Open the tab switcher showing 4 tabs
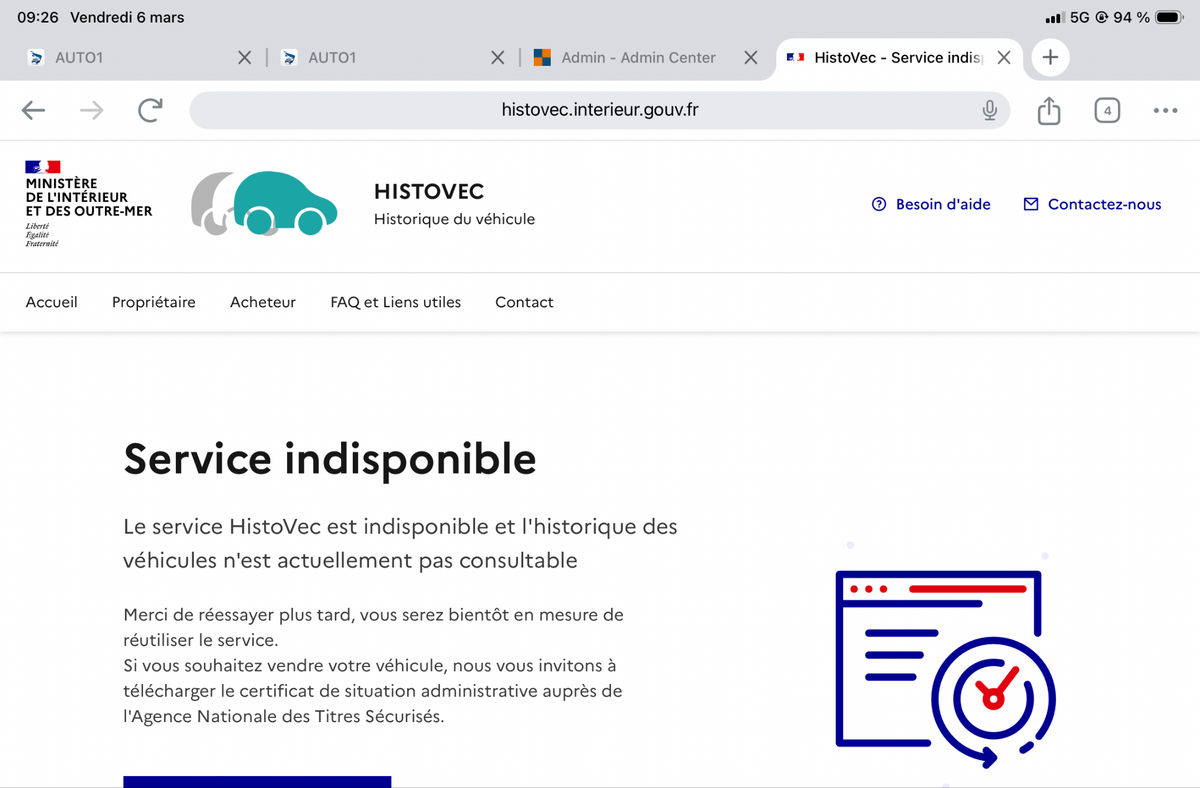The image size is (1200, 788). [x=1106, y=111]
